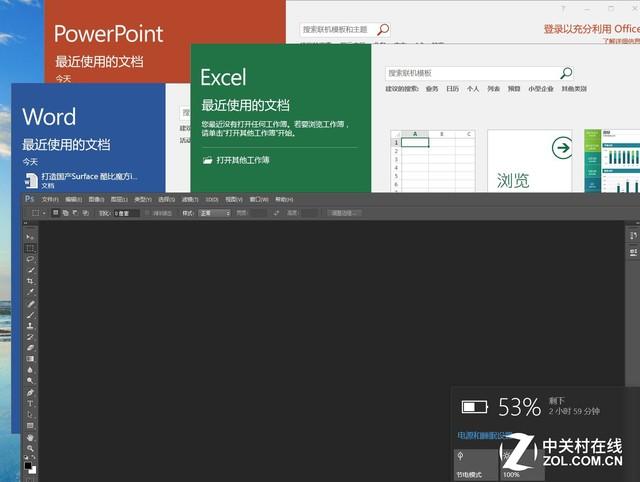The width and height of the screenshot is (640, 482).
Task: Select the Blur tool
Action: (x=30, y=370)
